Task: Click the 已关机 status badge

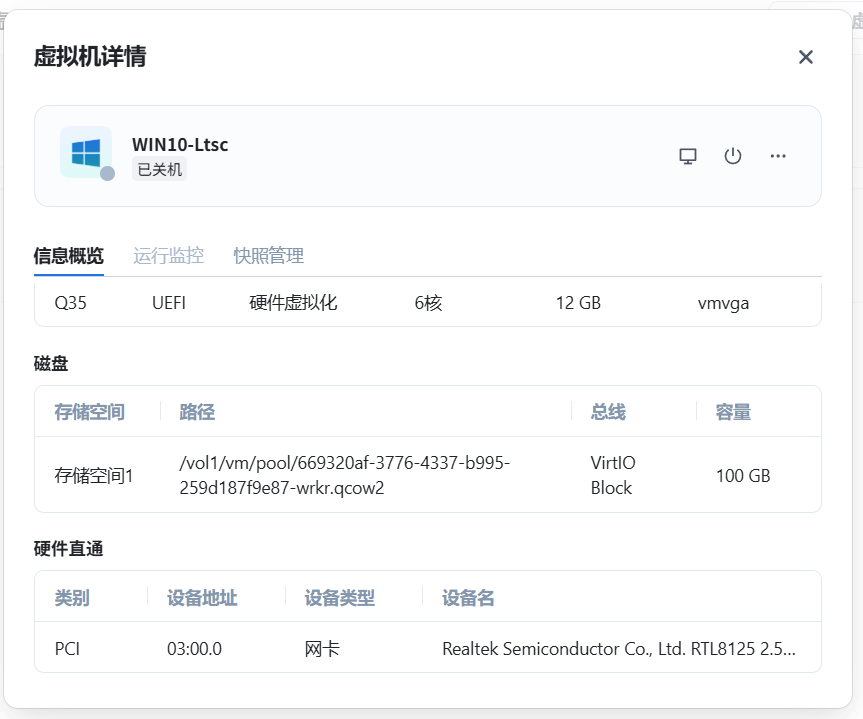Action: point(160,169)
